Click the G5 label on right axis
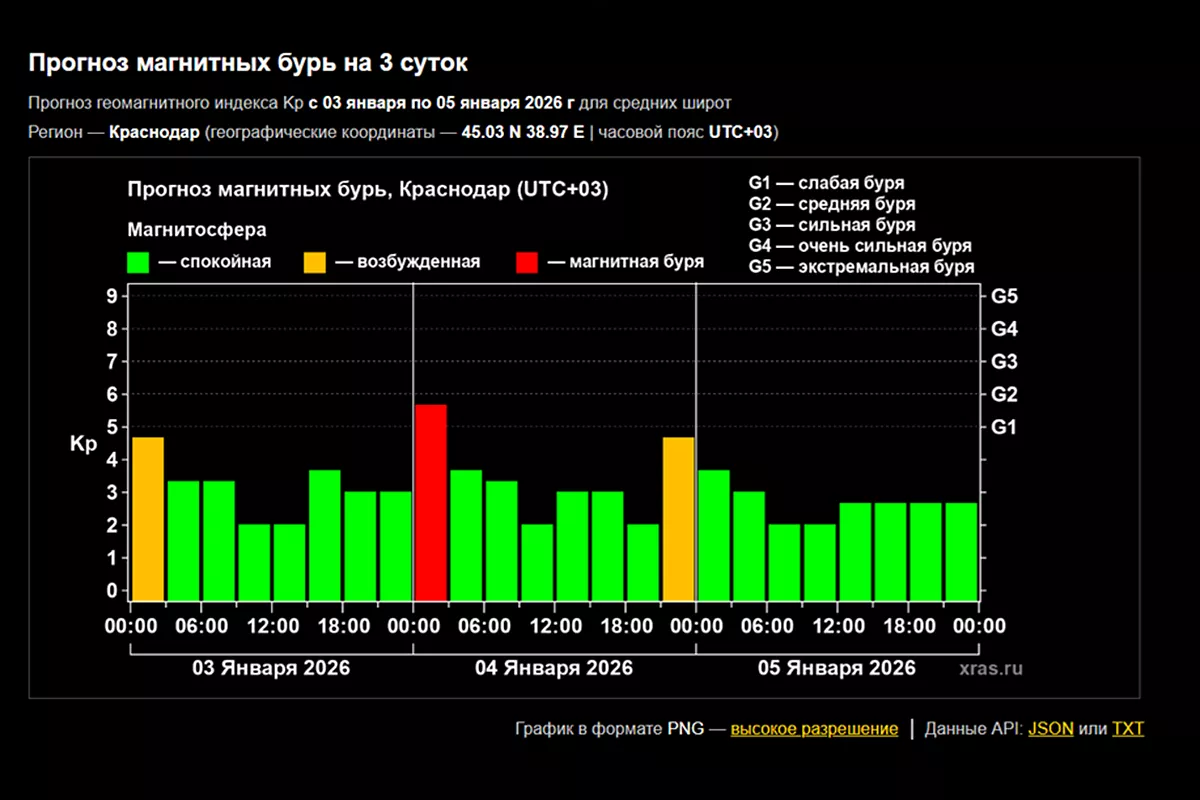 1004,296
